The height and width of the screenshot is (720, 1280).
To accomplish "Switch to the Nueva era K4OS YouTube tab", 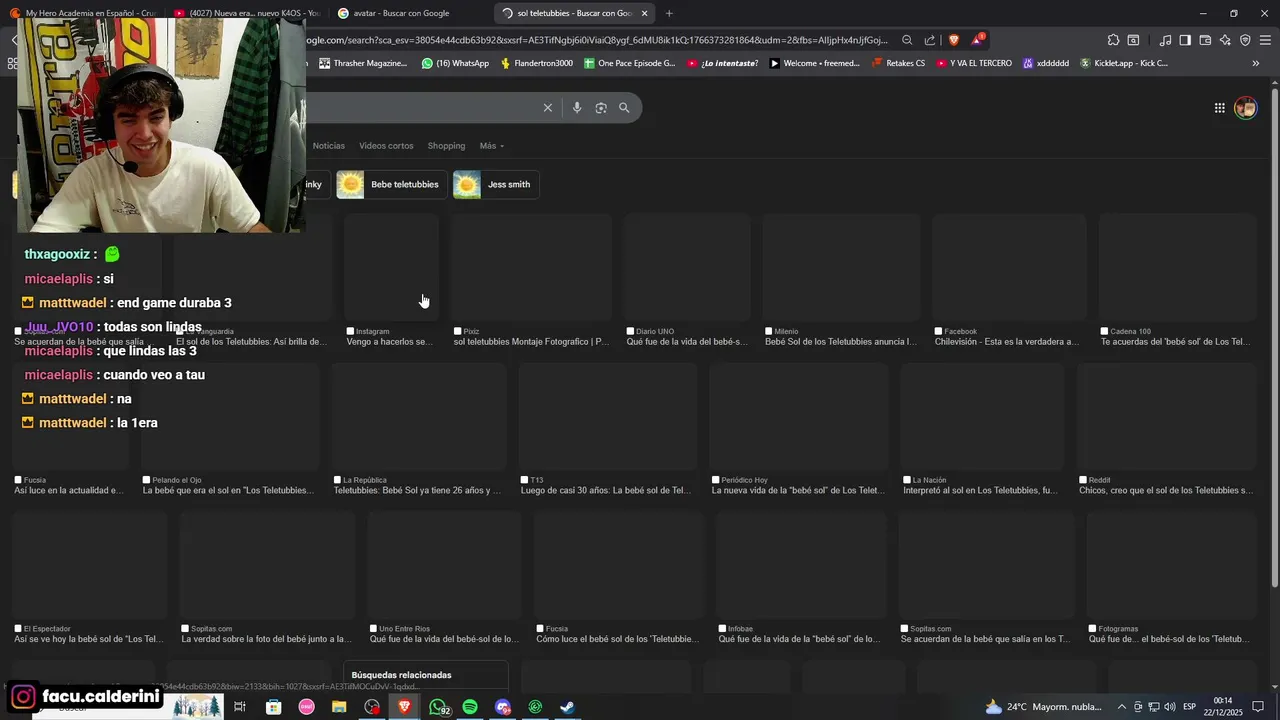I will [x=247, y=13].
